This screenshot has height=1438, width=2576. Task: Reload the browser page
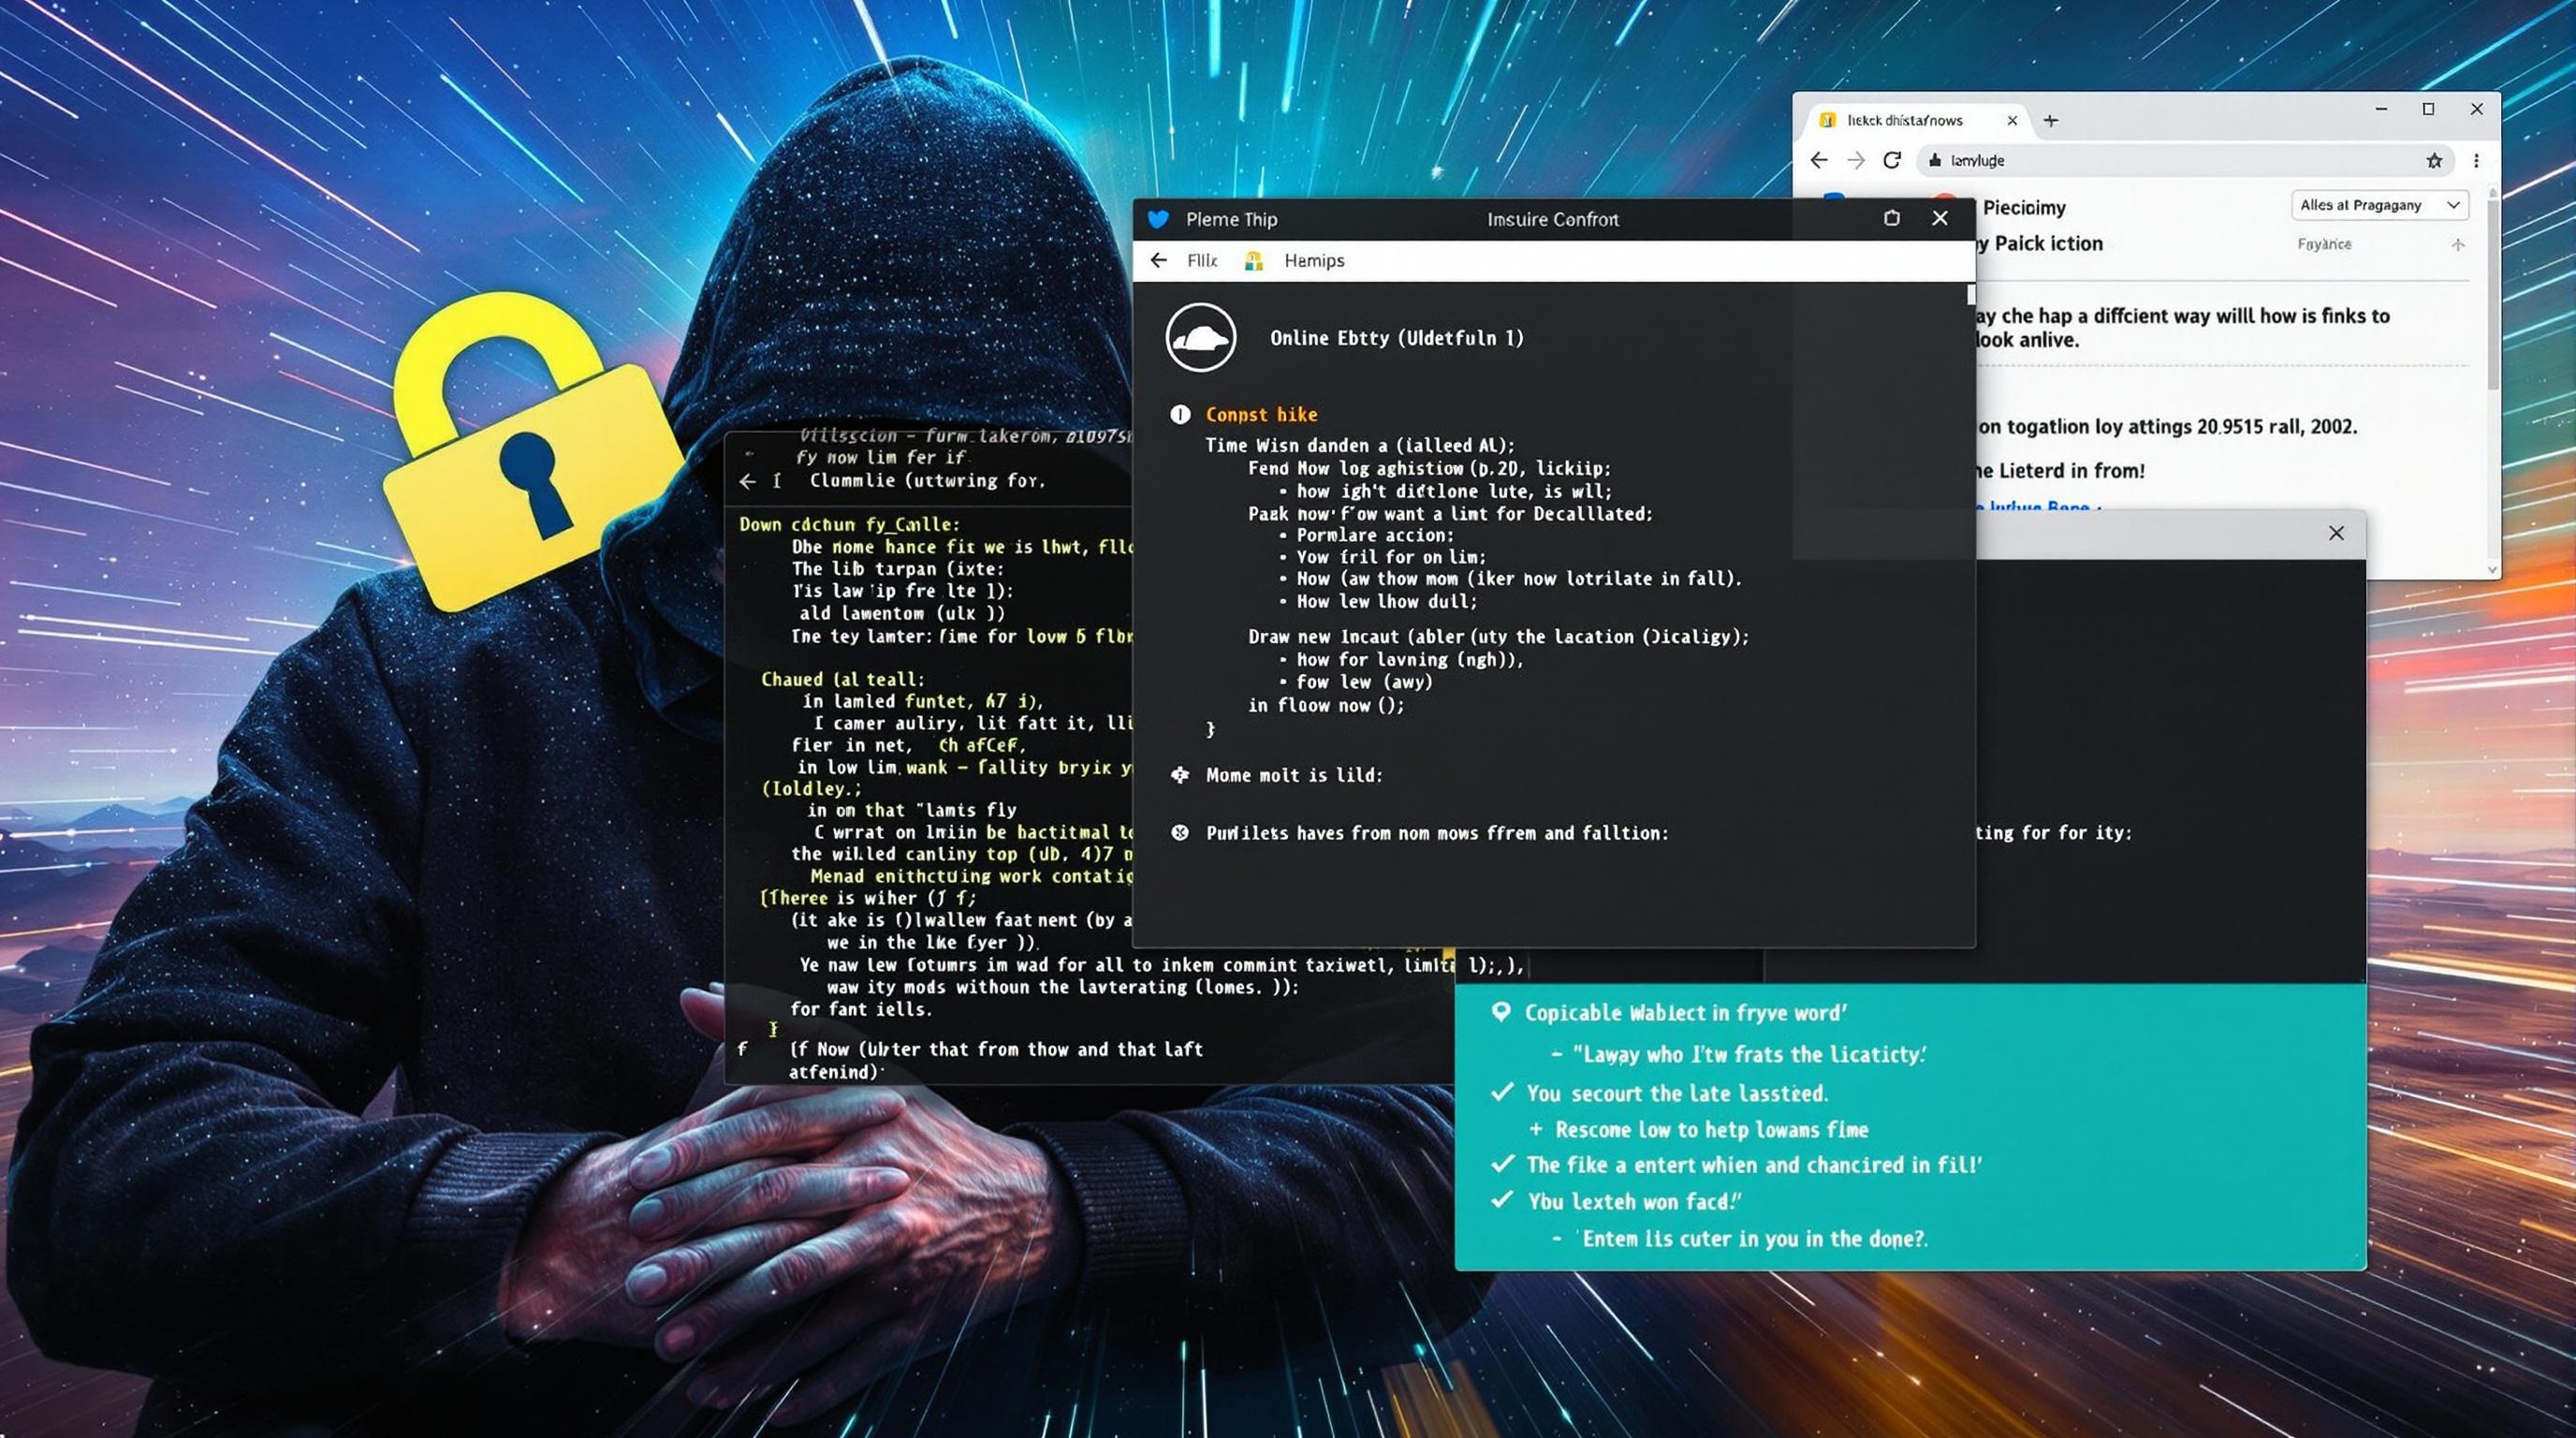(1892, 160)
